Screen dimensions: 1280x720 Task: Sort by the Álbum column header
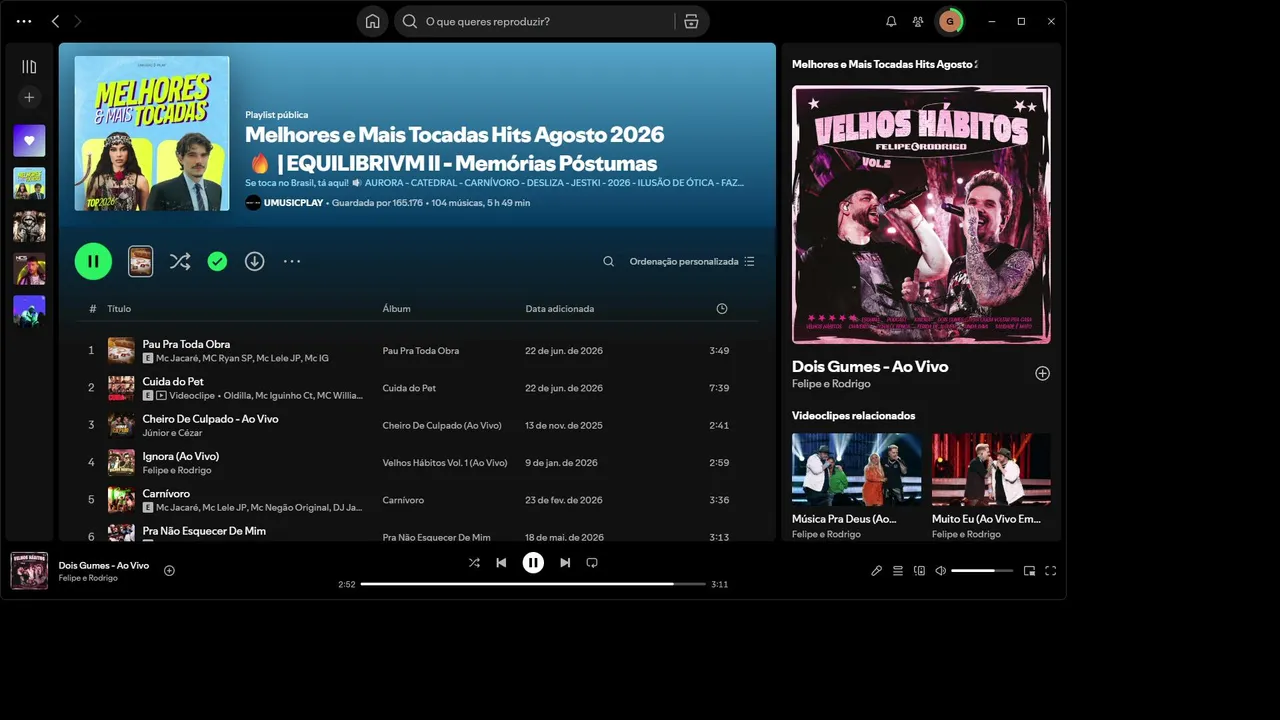tap(396, 309)
